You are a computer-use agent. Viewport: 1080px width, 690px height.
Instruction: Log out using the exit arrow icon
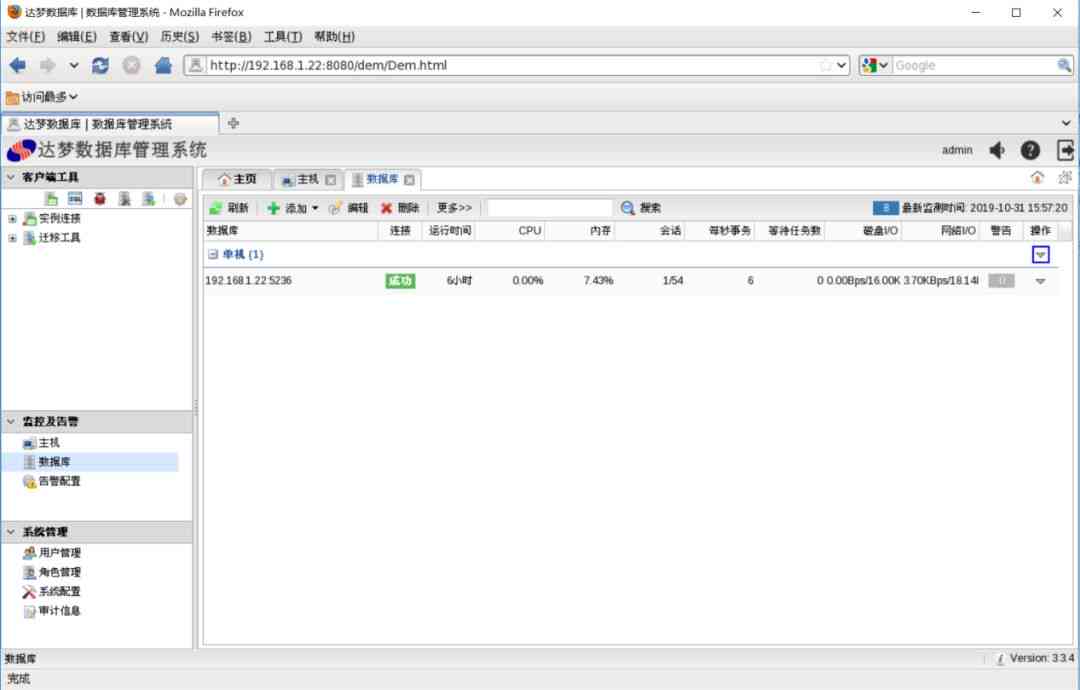1066,150
